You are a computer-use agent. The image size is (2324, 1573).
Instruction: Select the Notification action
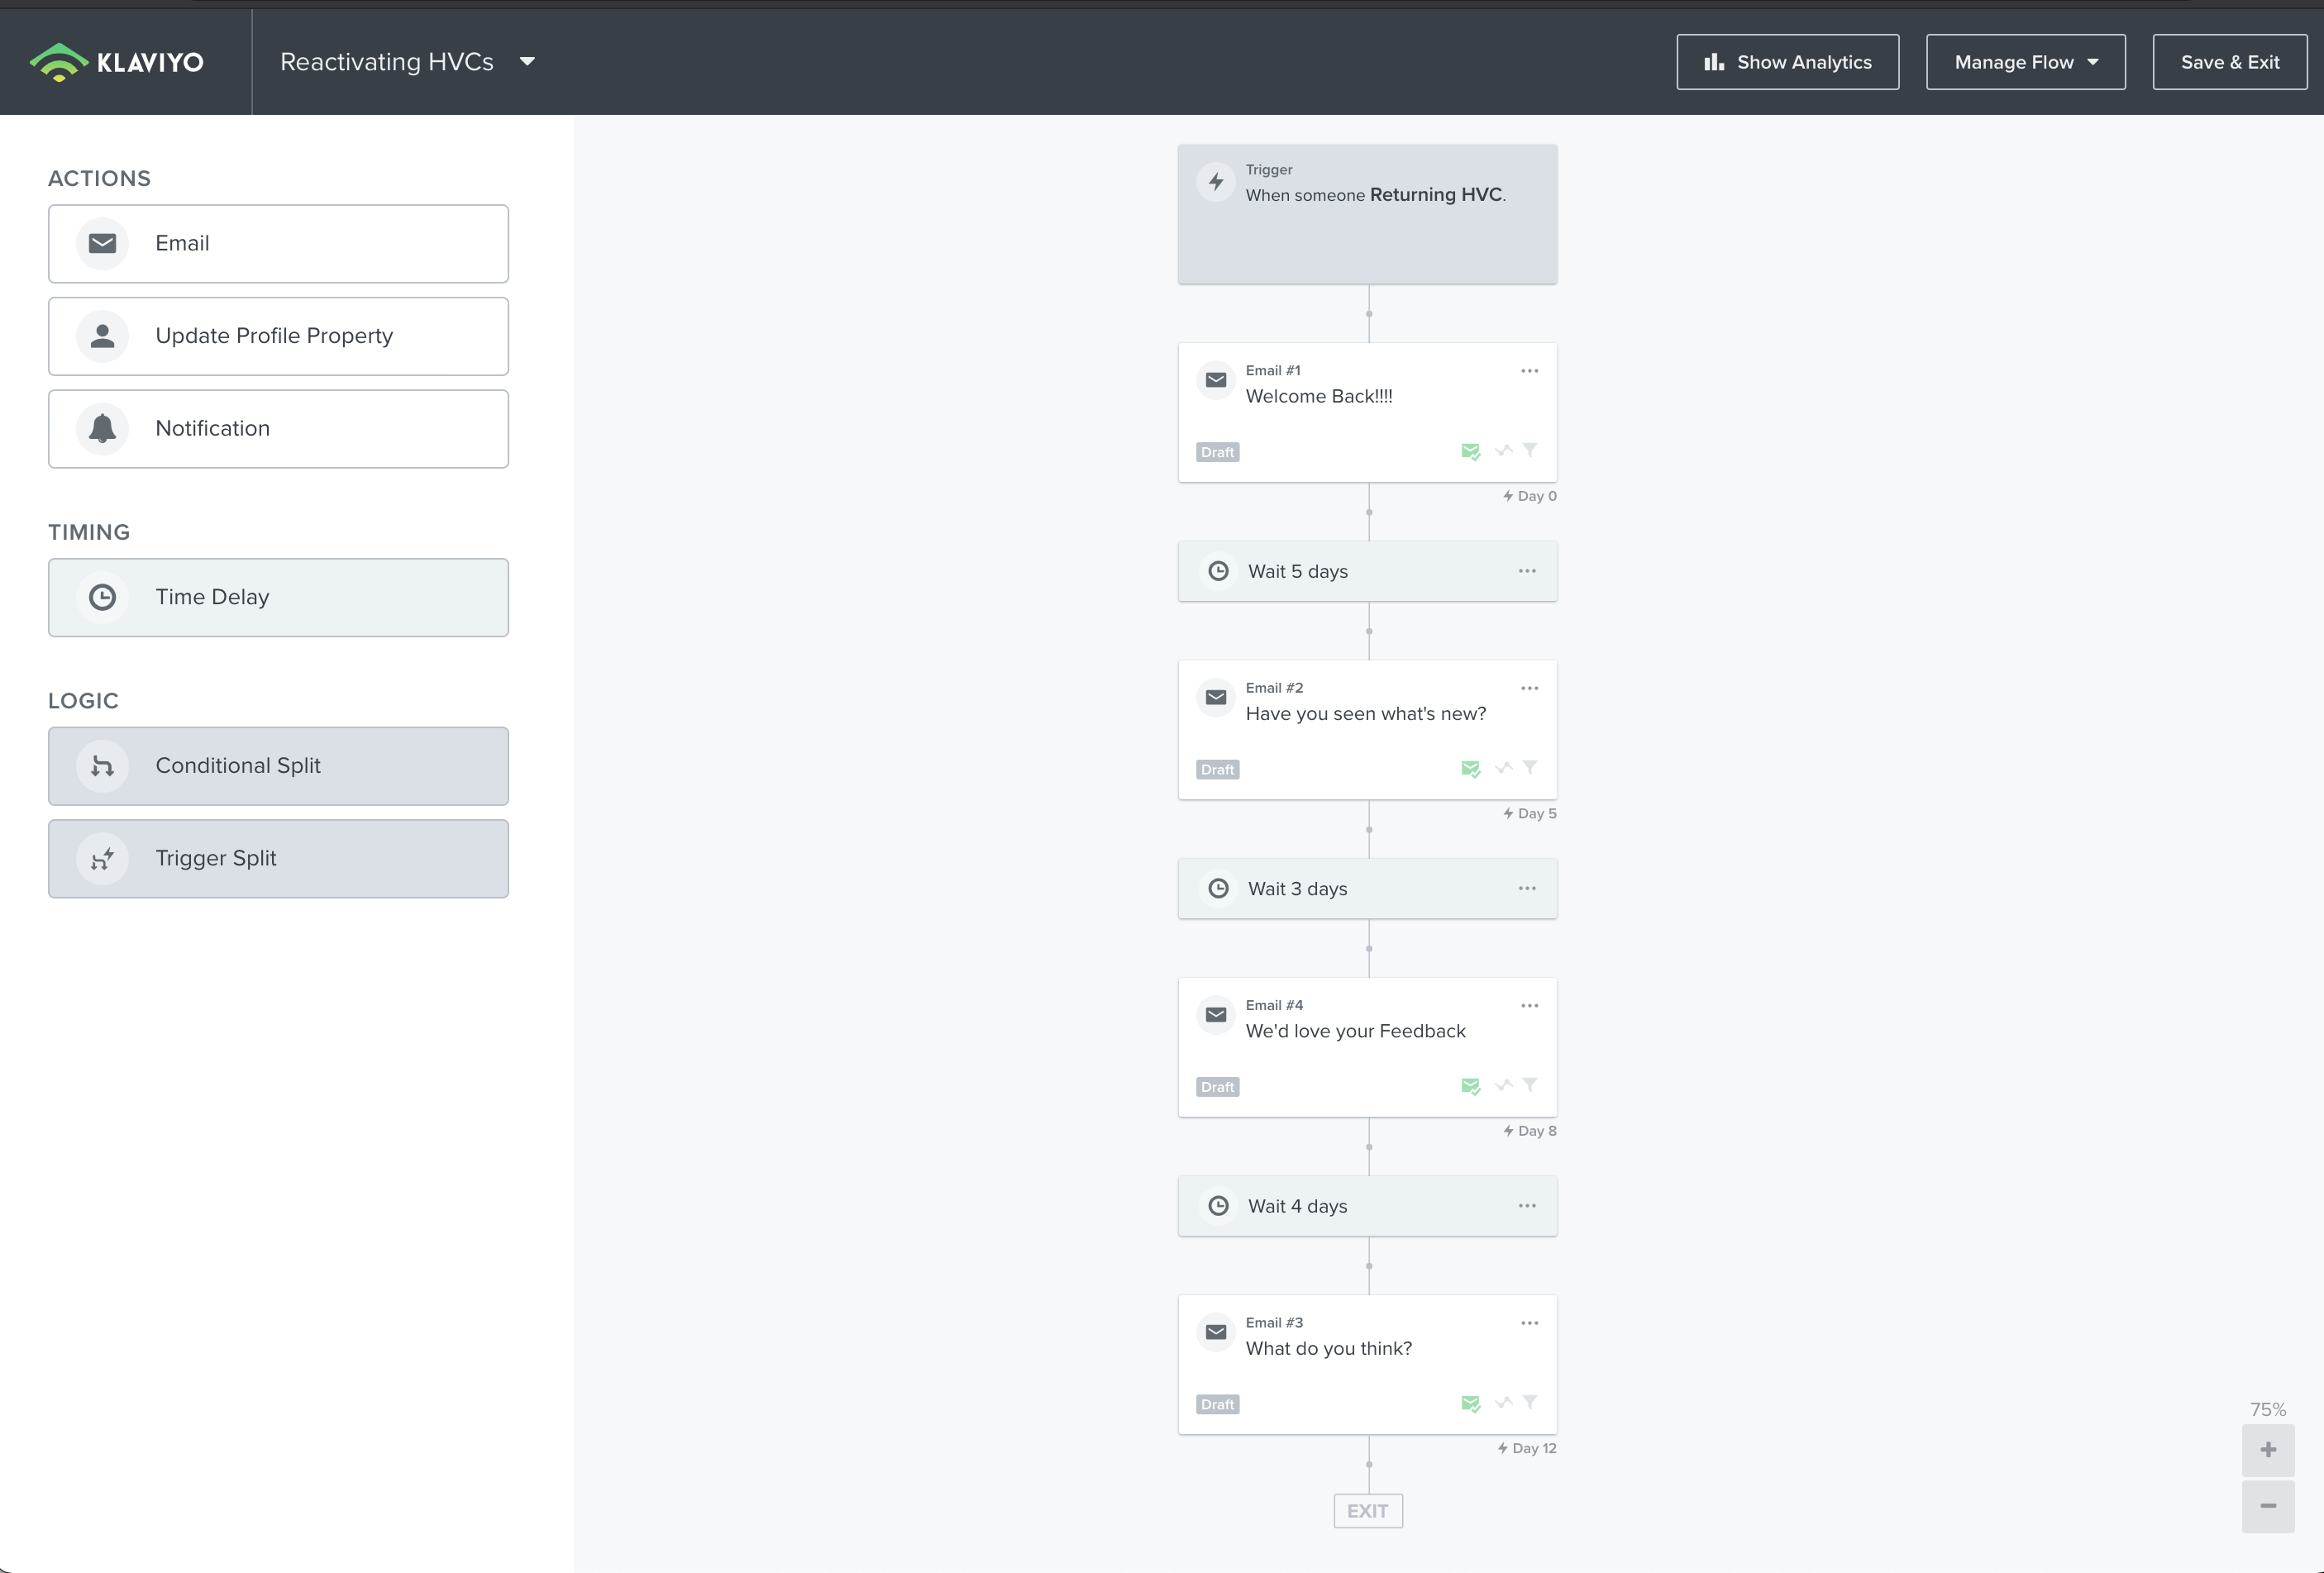tap(278, 429)
